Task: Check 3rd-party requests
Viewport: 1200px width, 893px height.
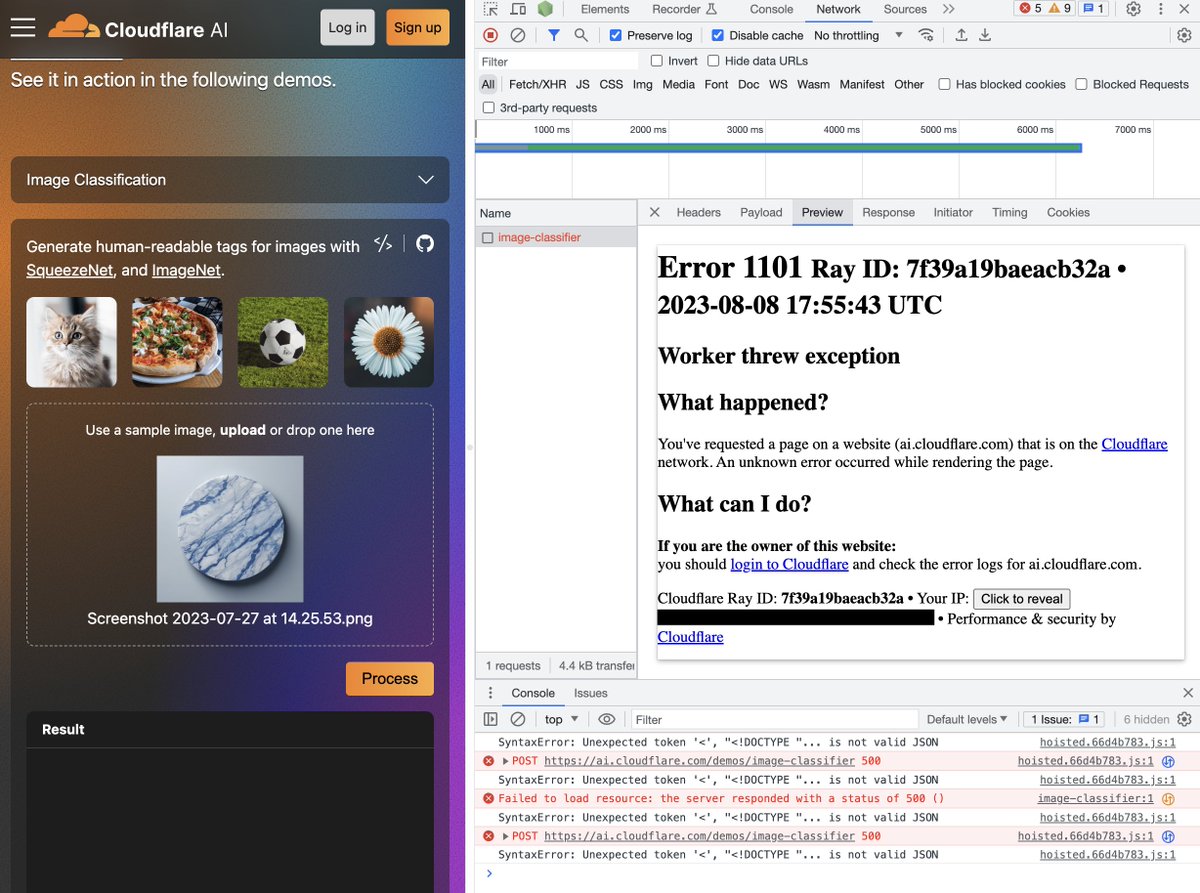Action: pyautogui.click(x=488, y=107)
